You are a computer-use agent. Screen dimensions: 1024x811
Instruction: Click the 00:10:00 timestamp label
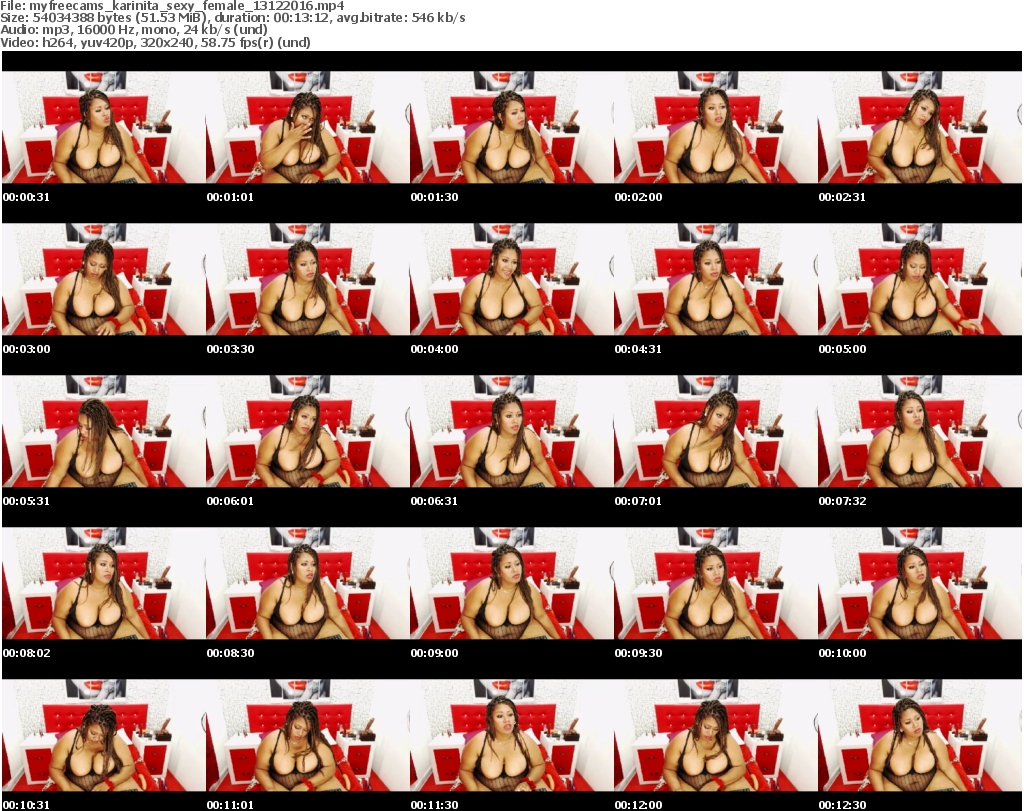(842, 653)
